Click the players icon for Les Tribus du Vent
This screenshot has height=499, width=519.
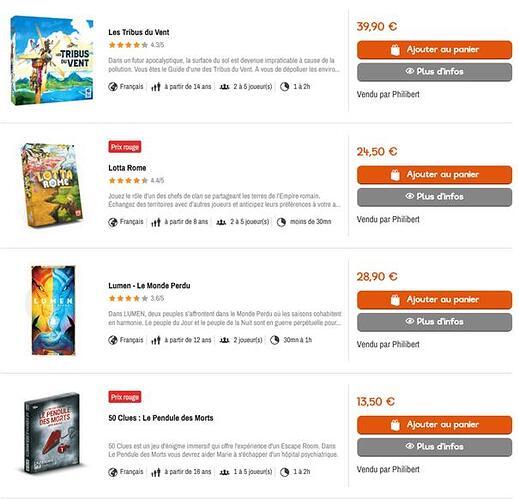click(x=224, y=87)
